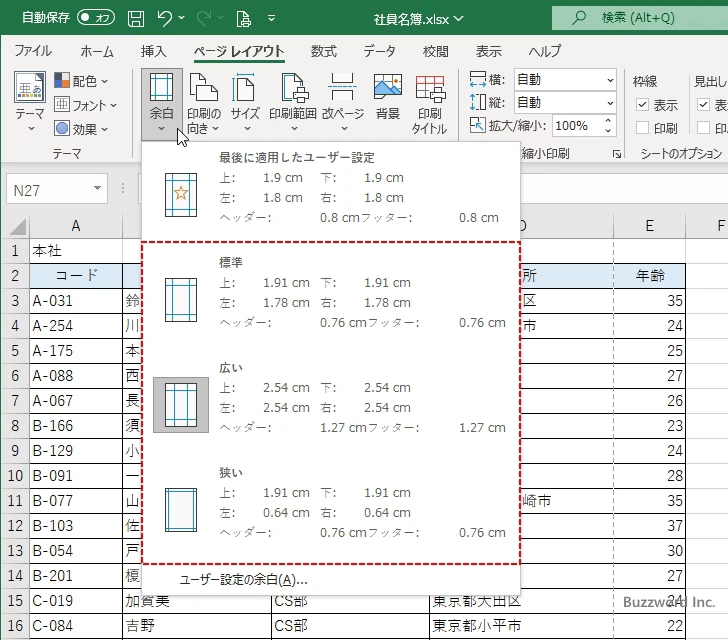Click the 年齢 header cell
Image resolution: width=728 pixels, height=640 pixels.
pos(650,276)
